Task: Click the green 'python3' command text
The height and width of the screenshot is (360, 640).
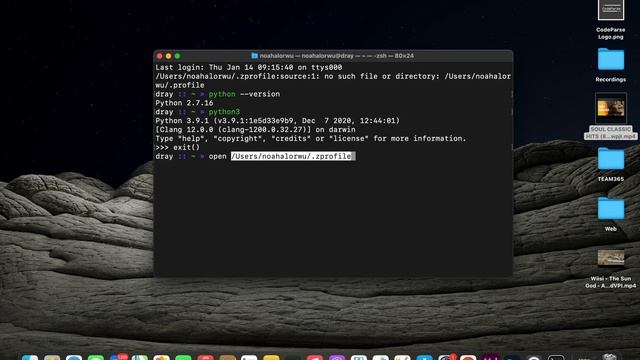Action: [x=224, y=112]
